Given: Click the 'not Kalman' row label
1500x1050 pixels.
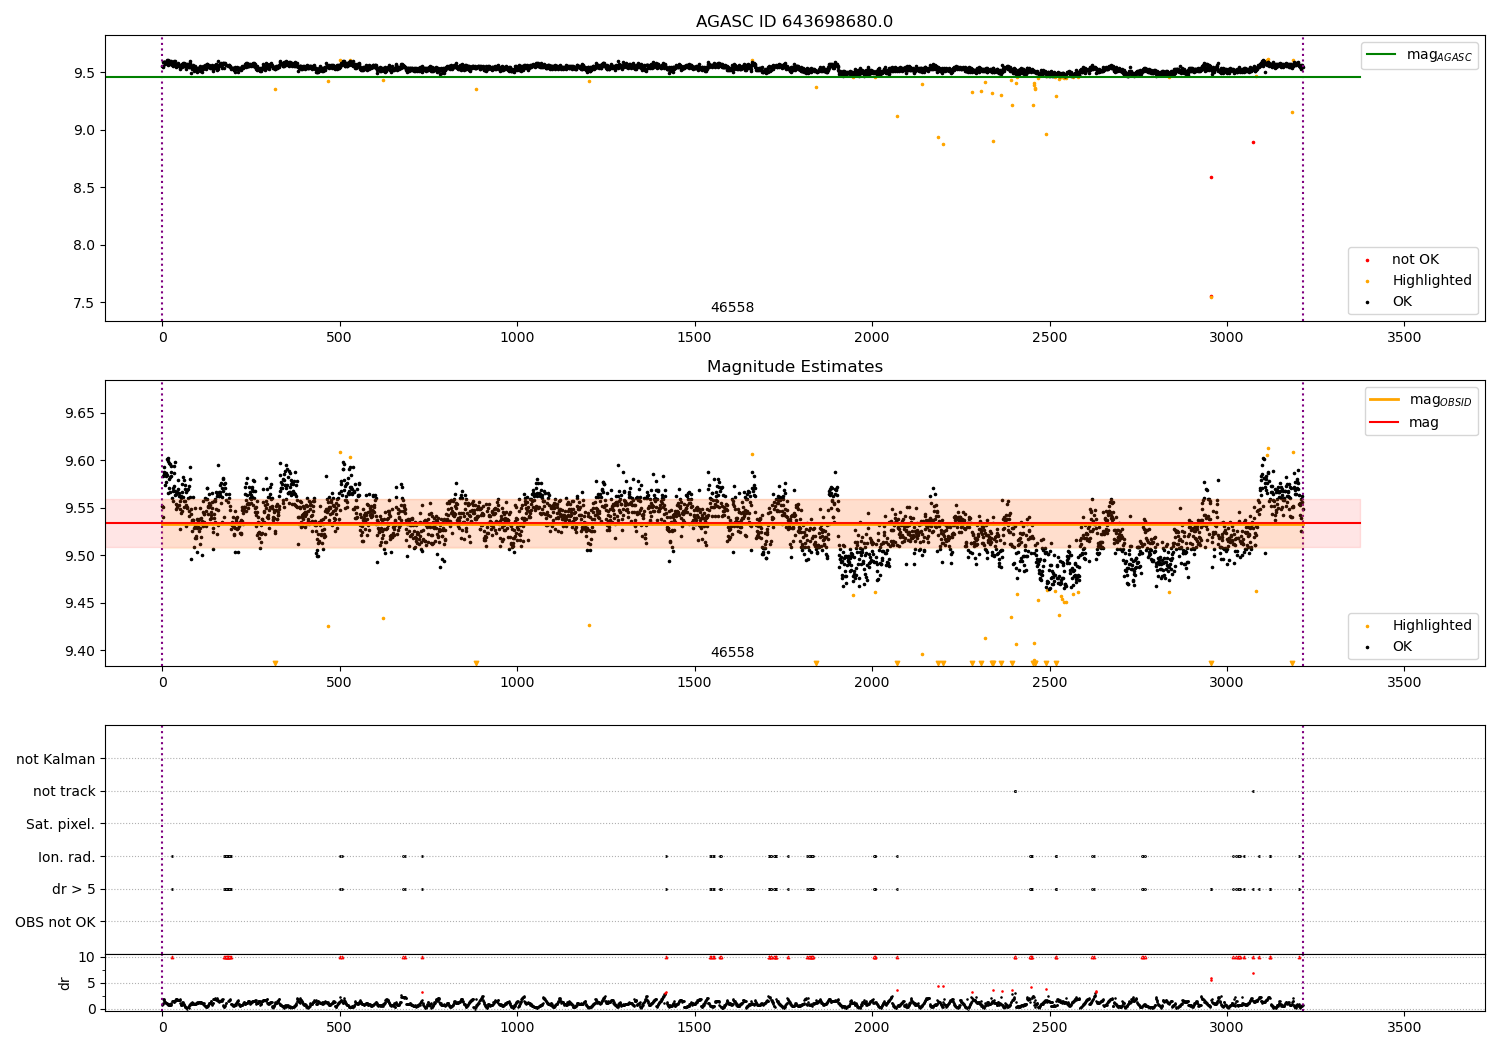Looking at the screenshot, I should pos(56,759).
